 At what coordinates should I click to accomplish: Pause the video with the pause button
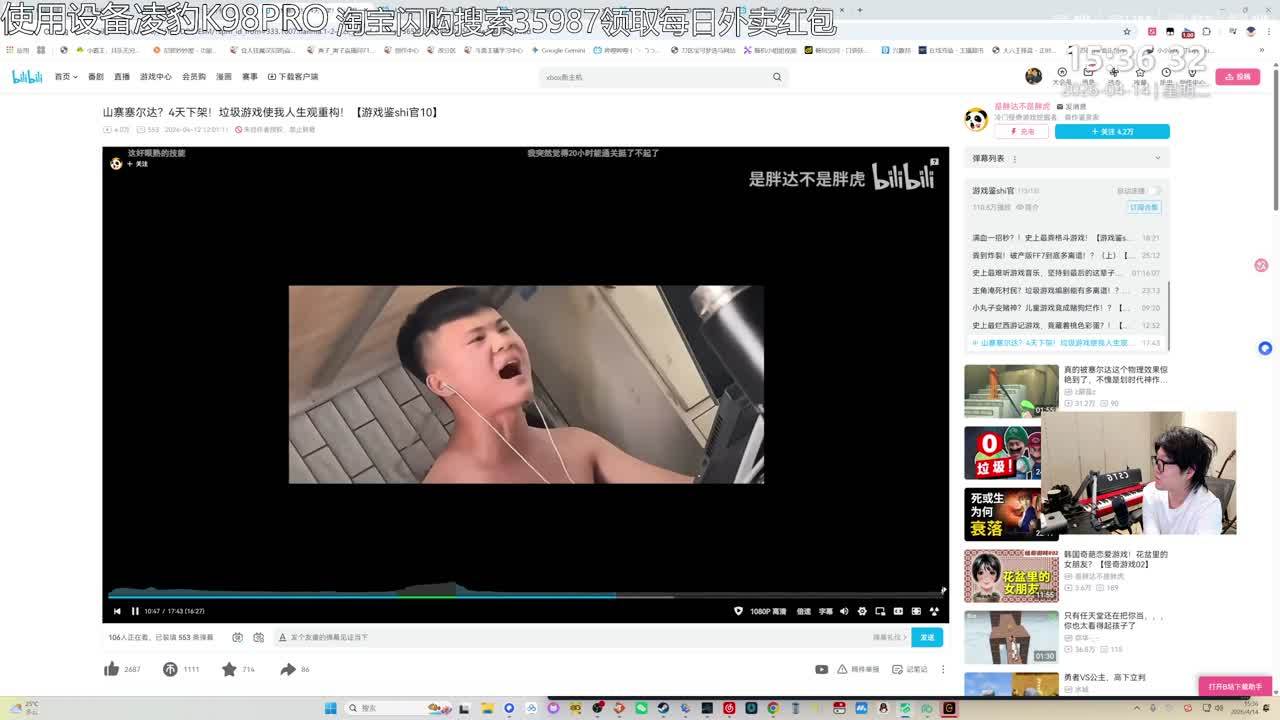pyautogui.click(x=135, y=611)
